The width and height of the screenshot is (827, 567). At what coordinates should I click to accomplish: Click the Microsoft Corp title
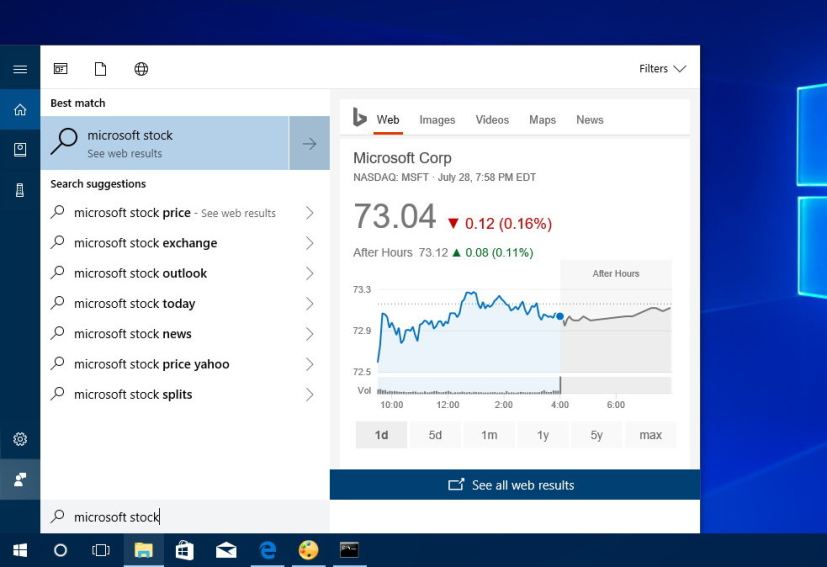point(402,158)
